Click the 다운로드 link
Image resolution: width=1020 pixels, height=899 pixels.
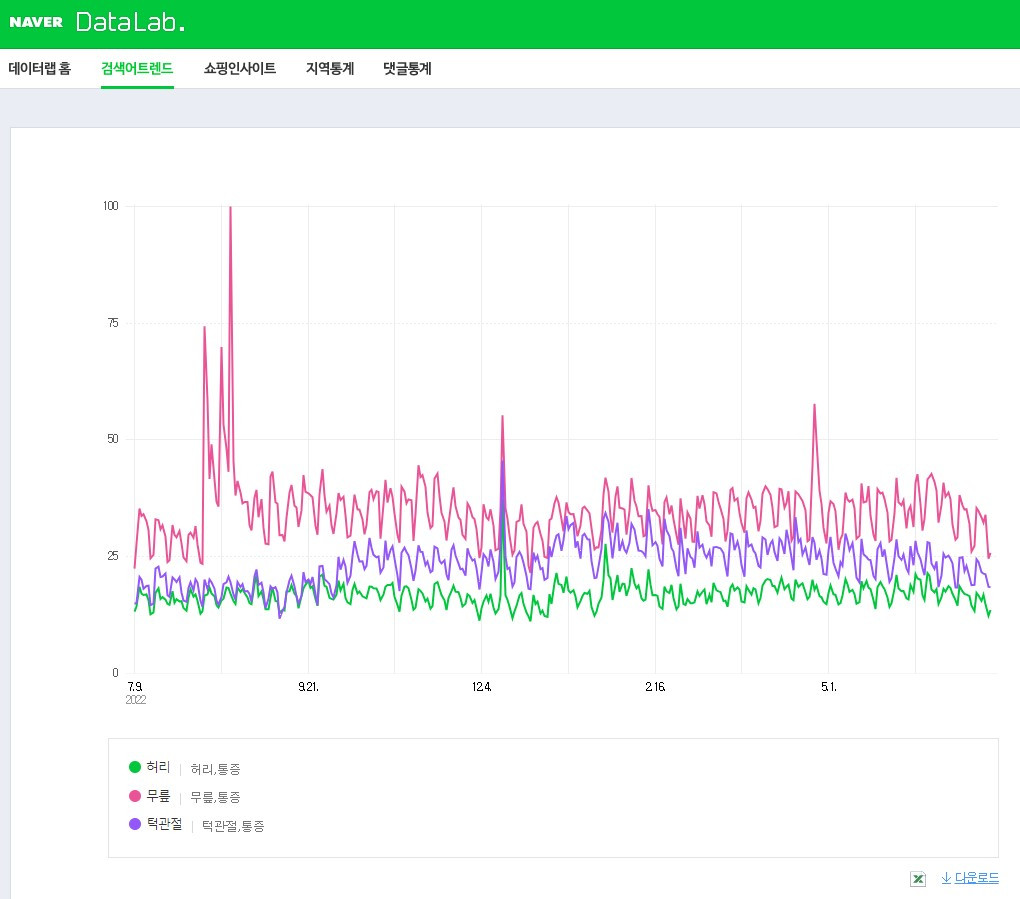(x=976, y=878)
